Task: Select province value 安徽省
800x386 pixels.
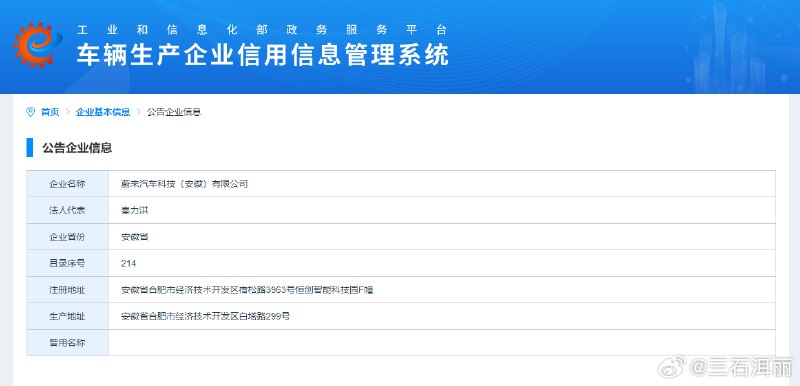Action: 135,237
